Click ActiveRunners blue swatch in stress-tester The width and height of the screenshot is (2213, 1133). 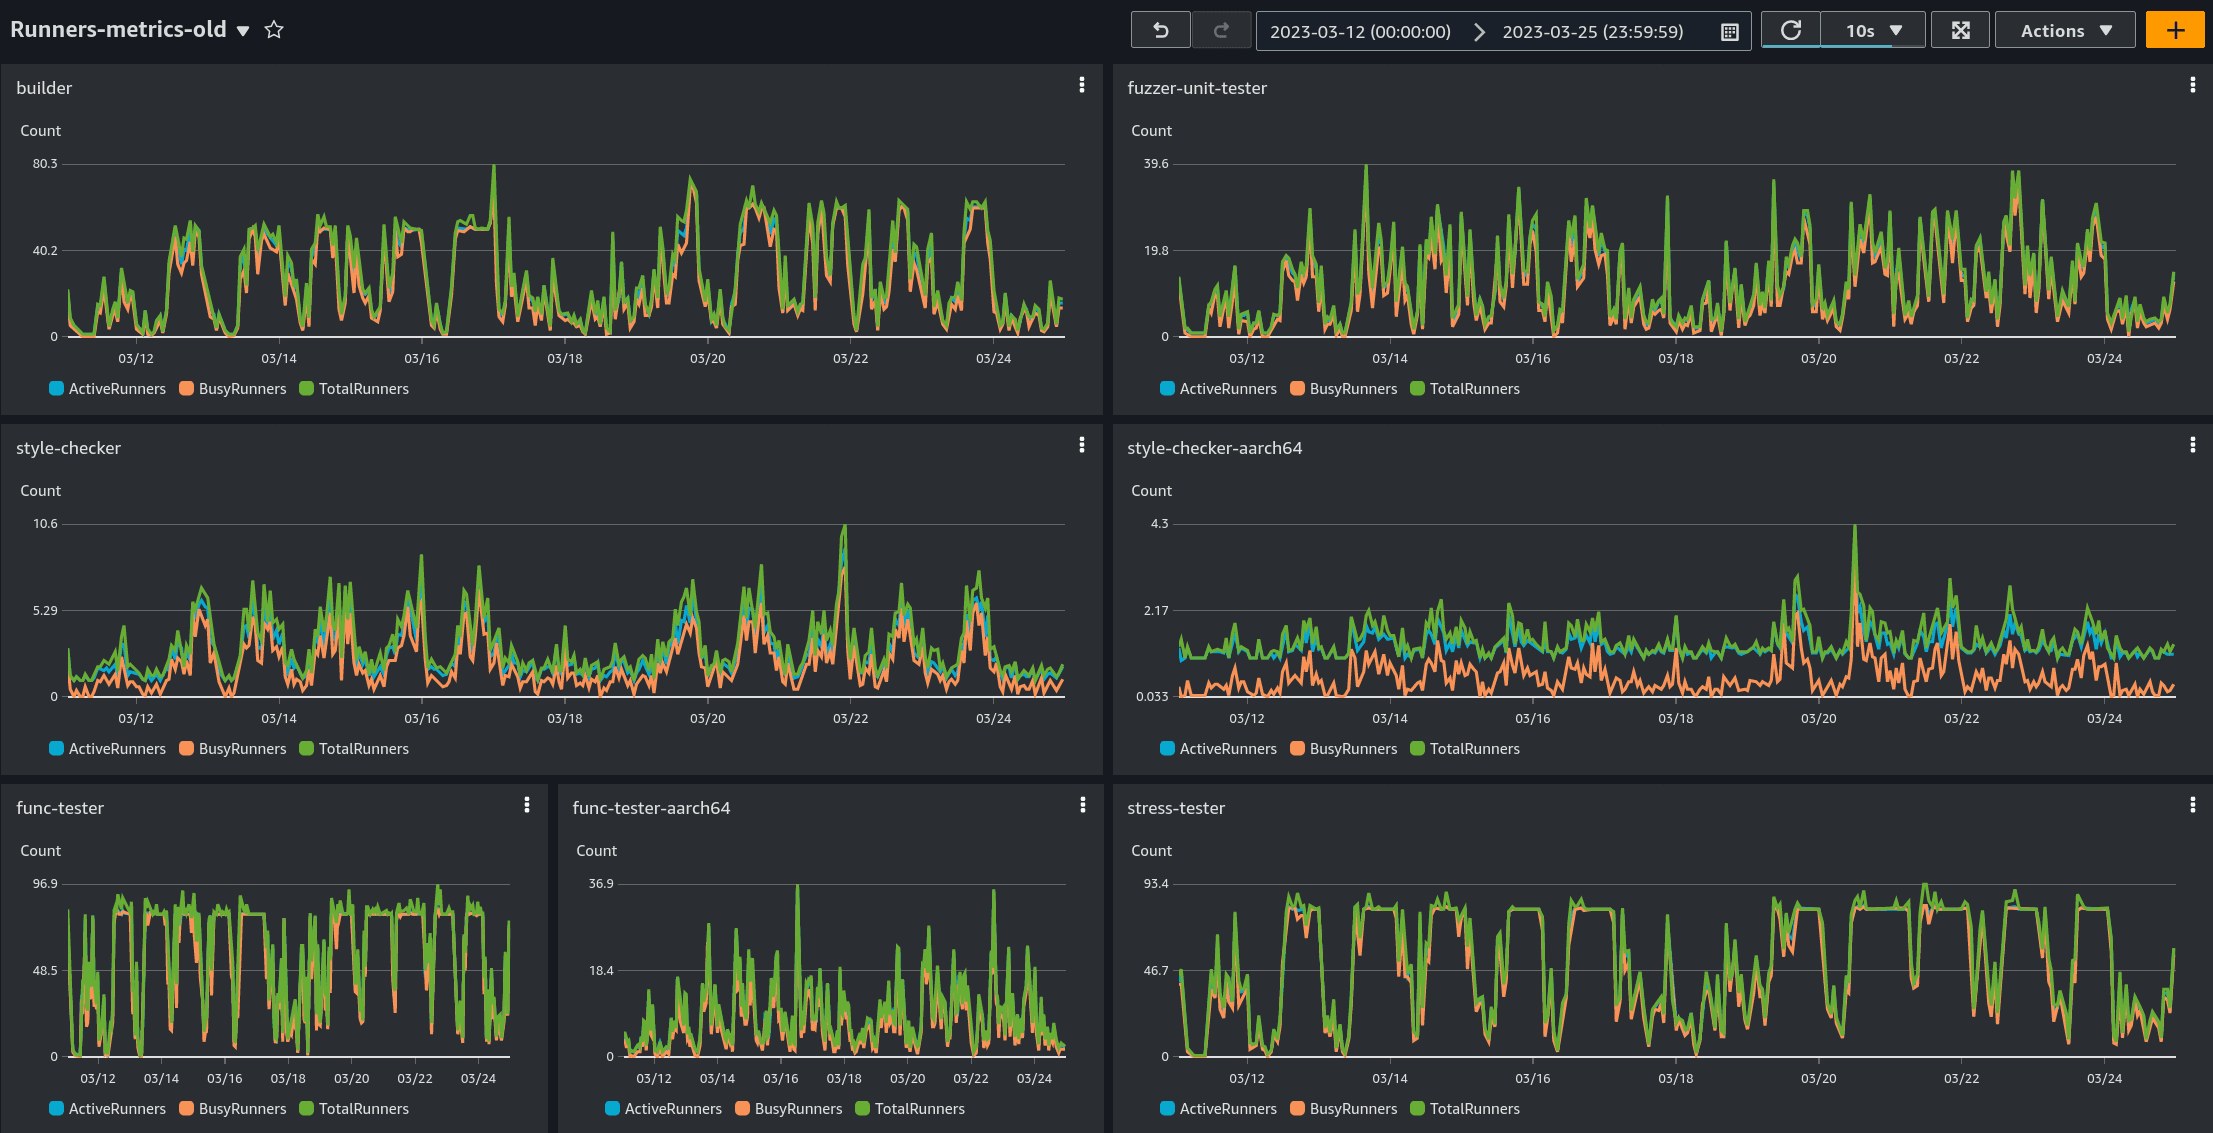[x=1167, y=1109]
